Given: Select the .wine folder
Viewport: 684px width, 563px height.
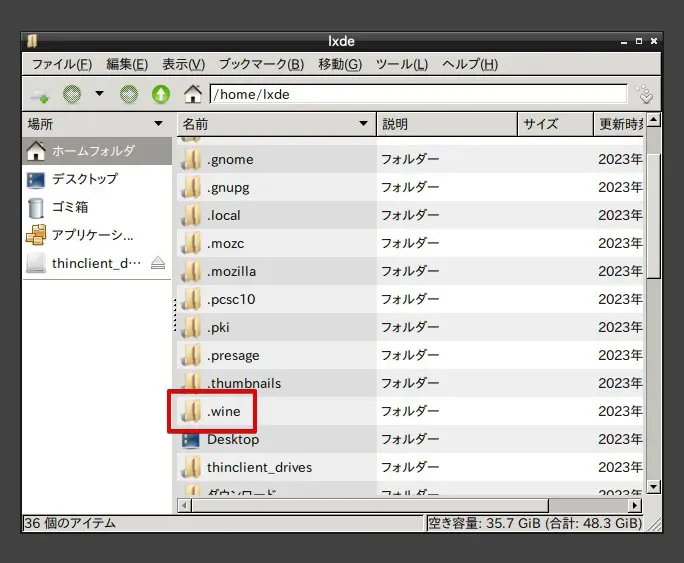Looking at the screenshot, I should (223, 411).
